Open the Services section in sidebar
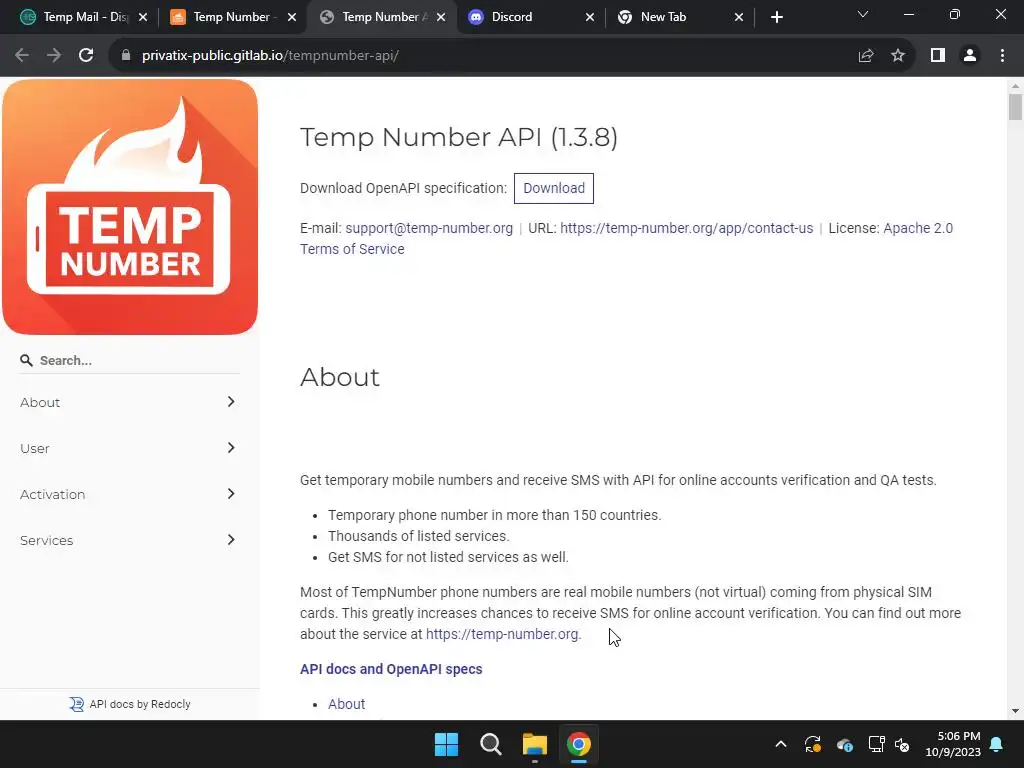 coord(46,541)
